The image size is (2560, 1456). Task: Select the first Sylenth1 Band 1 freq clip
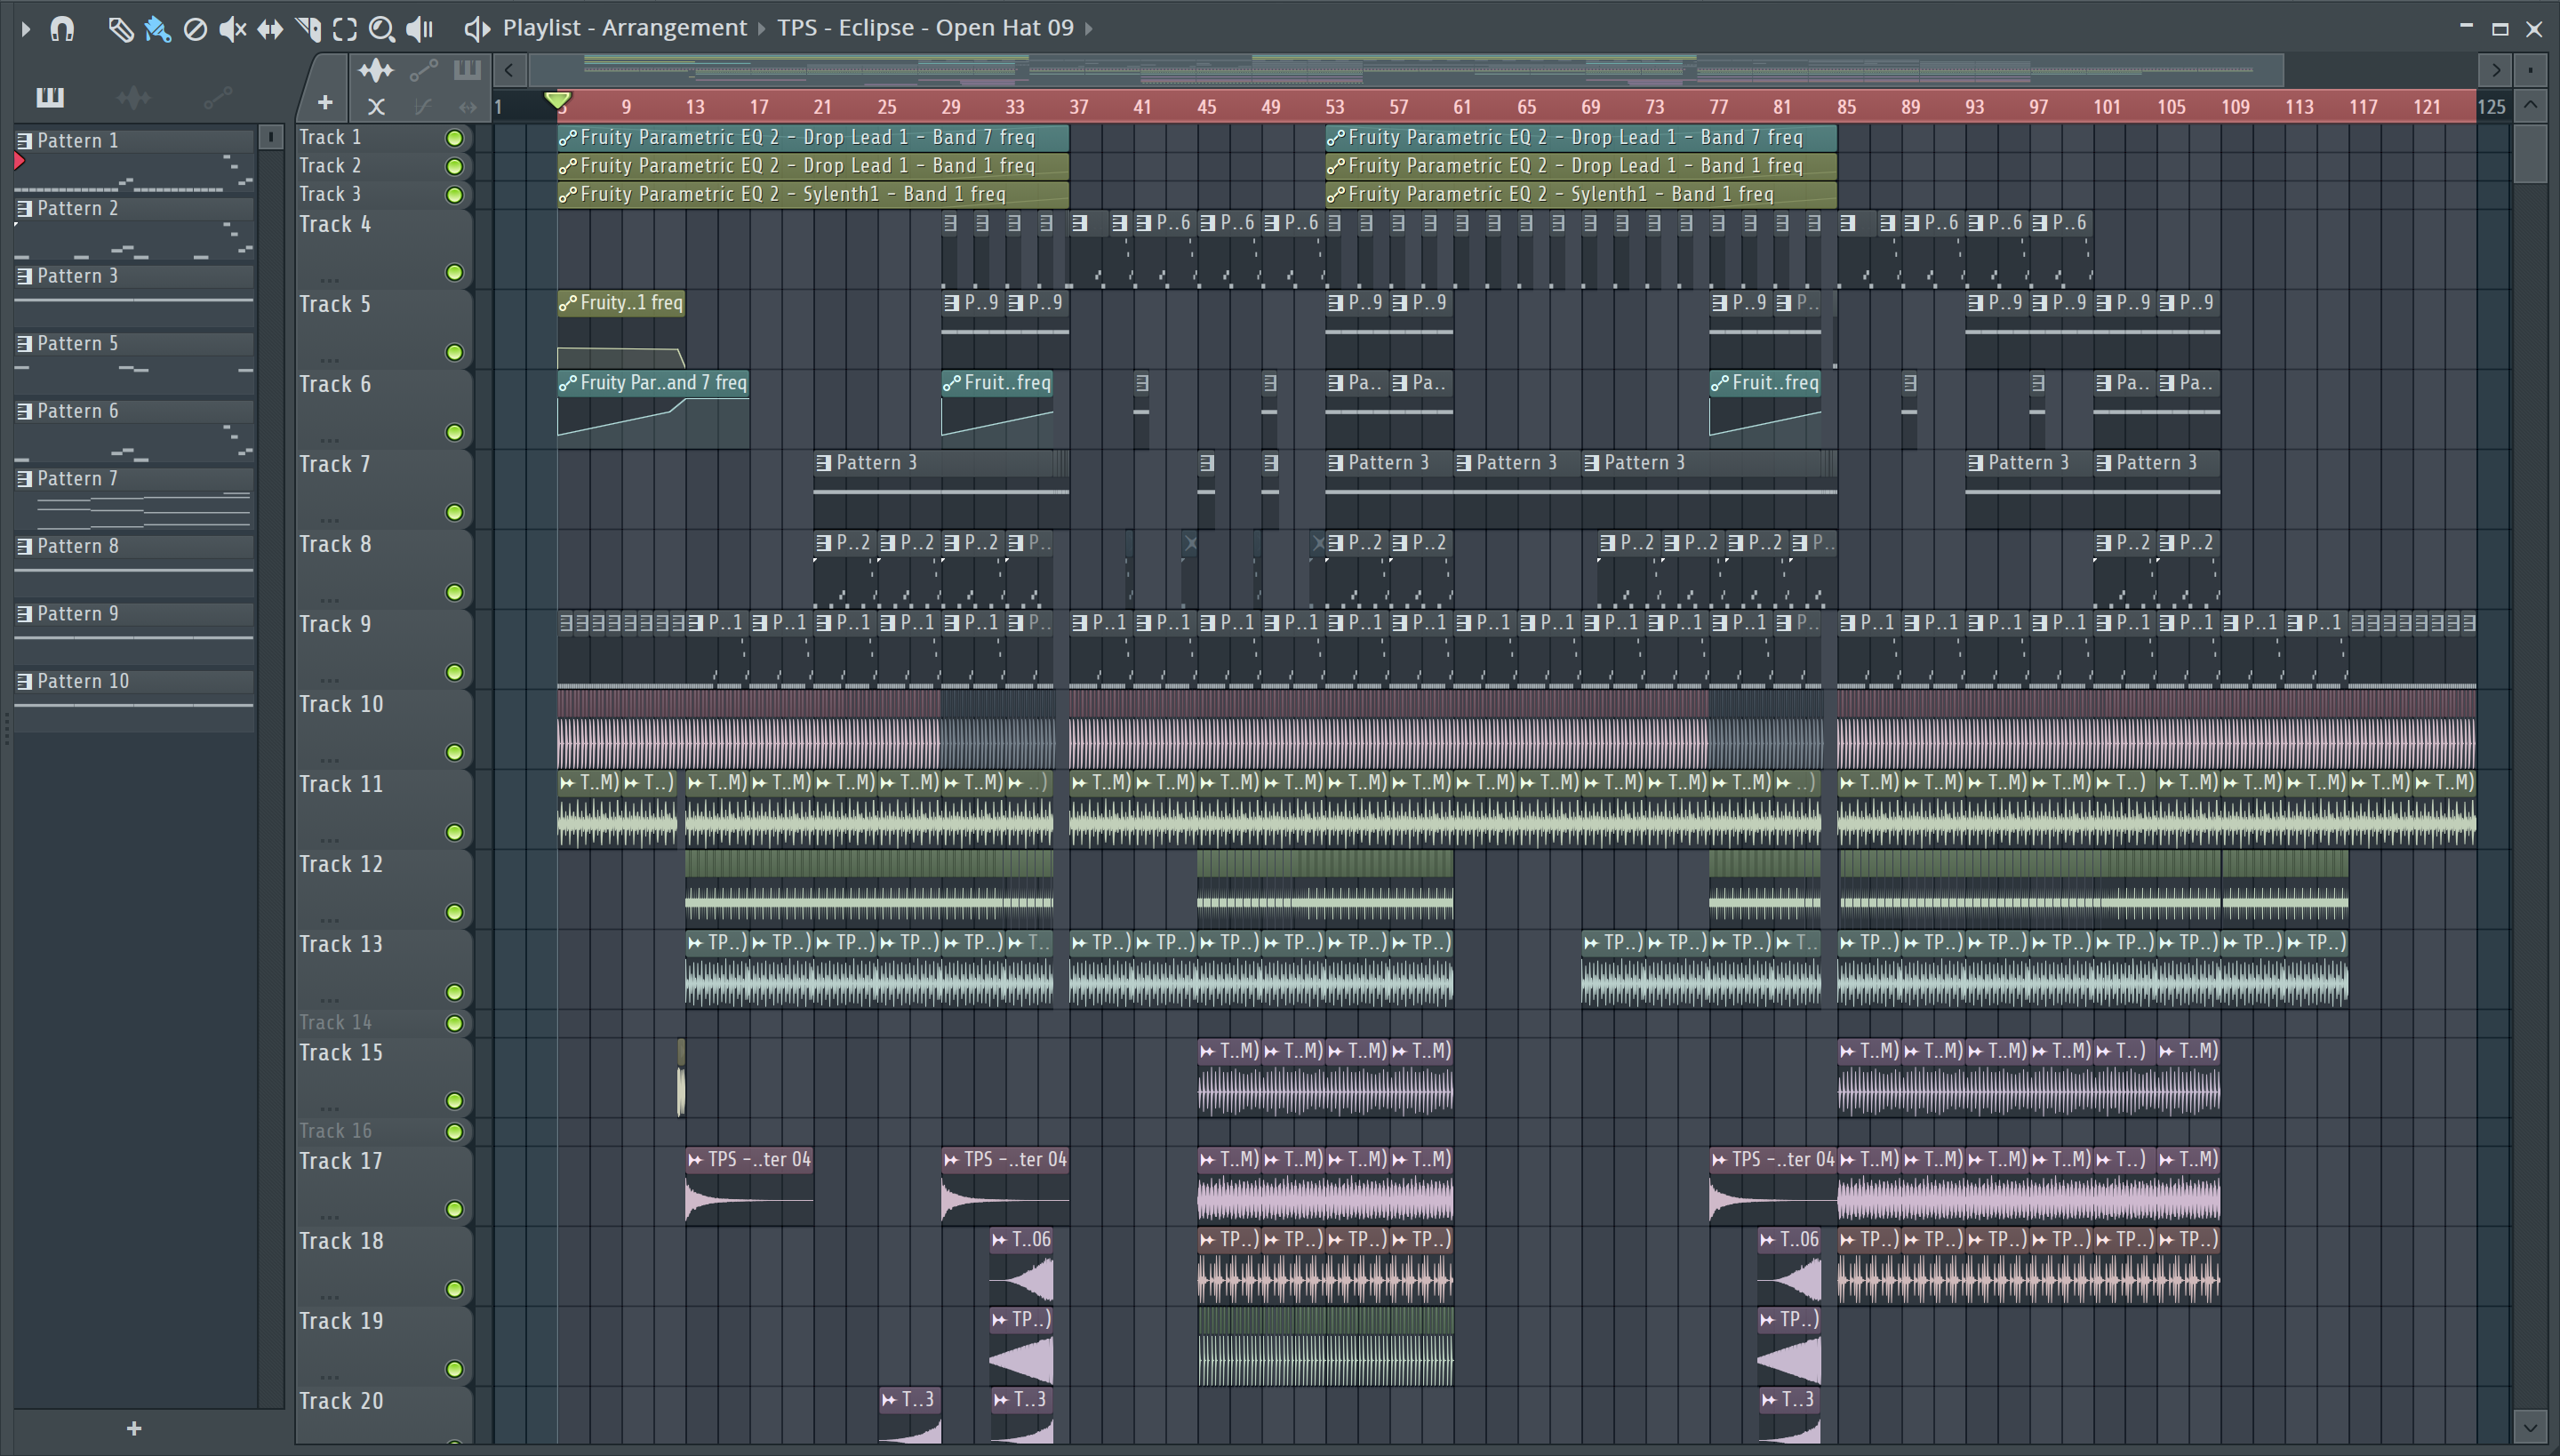[x=813, y=195]
